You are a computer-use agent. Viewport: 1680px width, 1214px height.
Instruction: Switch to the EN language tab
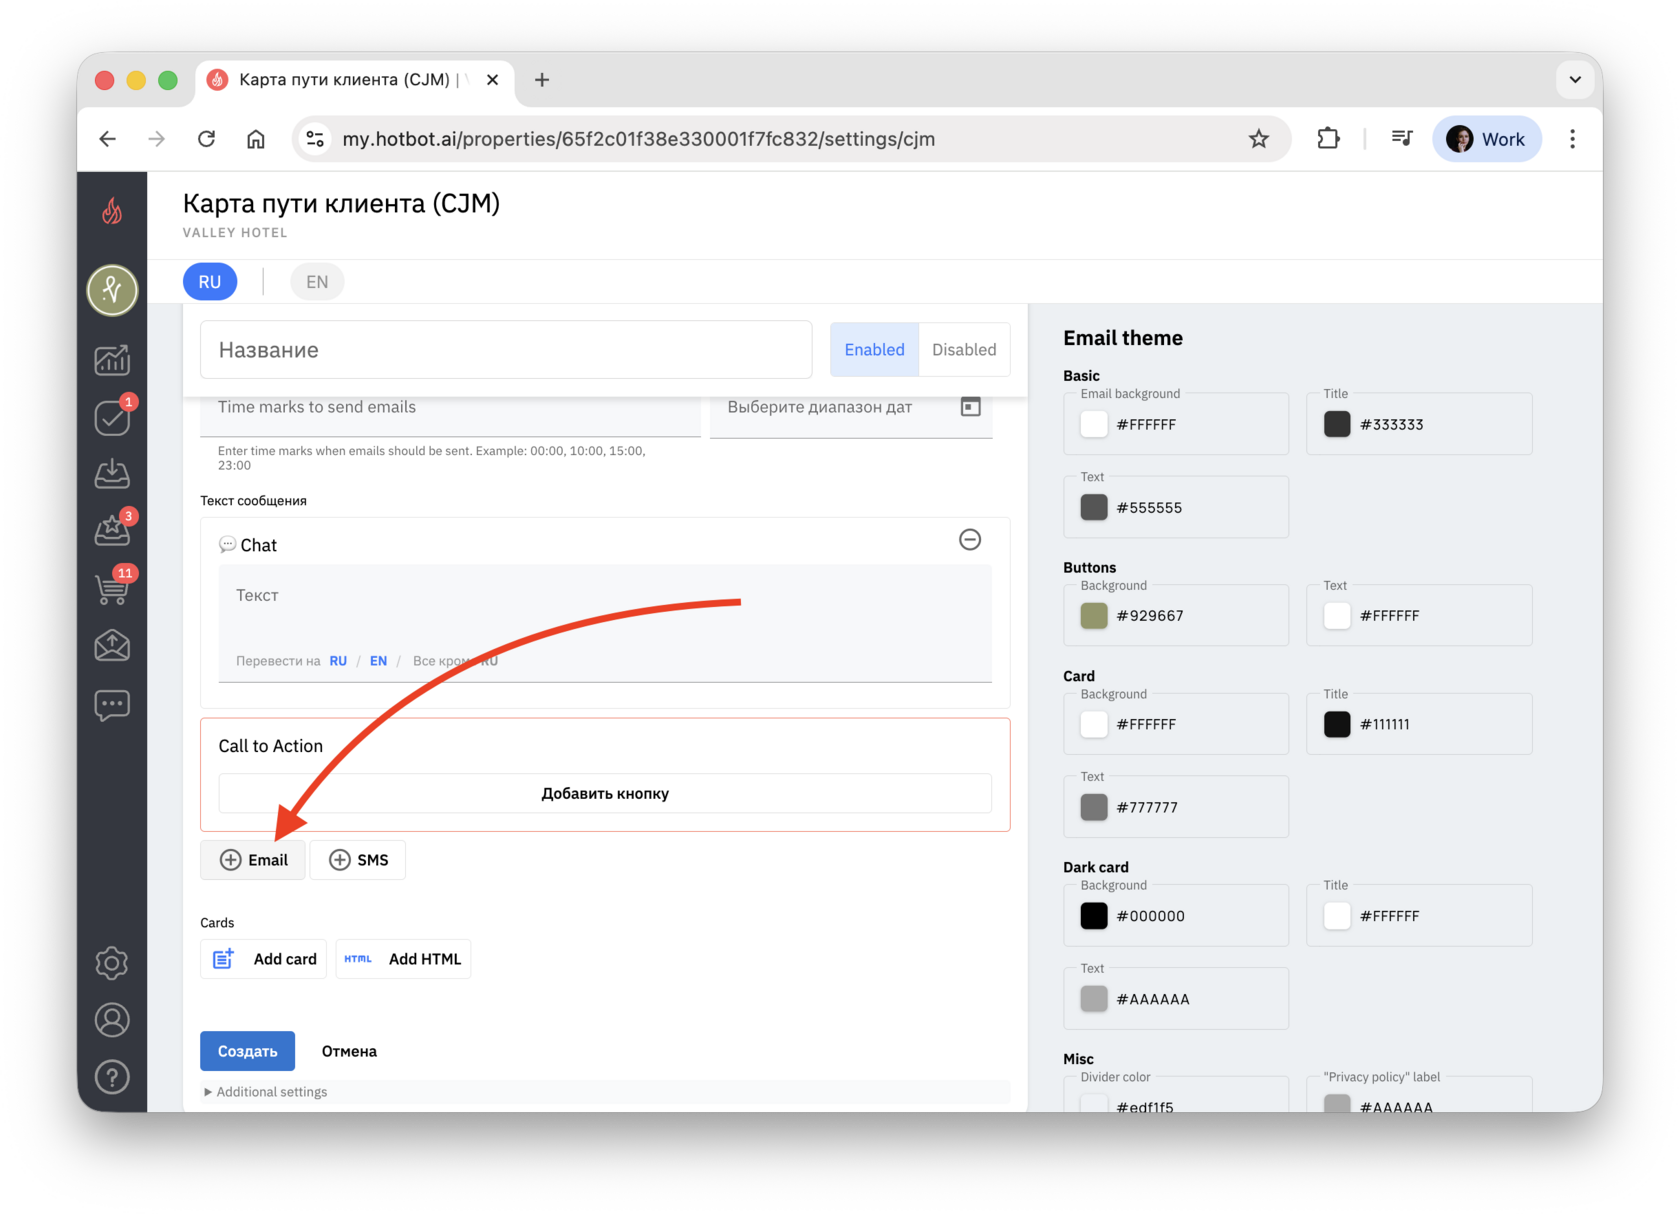pyautogui.click(x=317, y=282)
